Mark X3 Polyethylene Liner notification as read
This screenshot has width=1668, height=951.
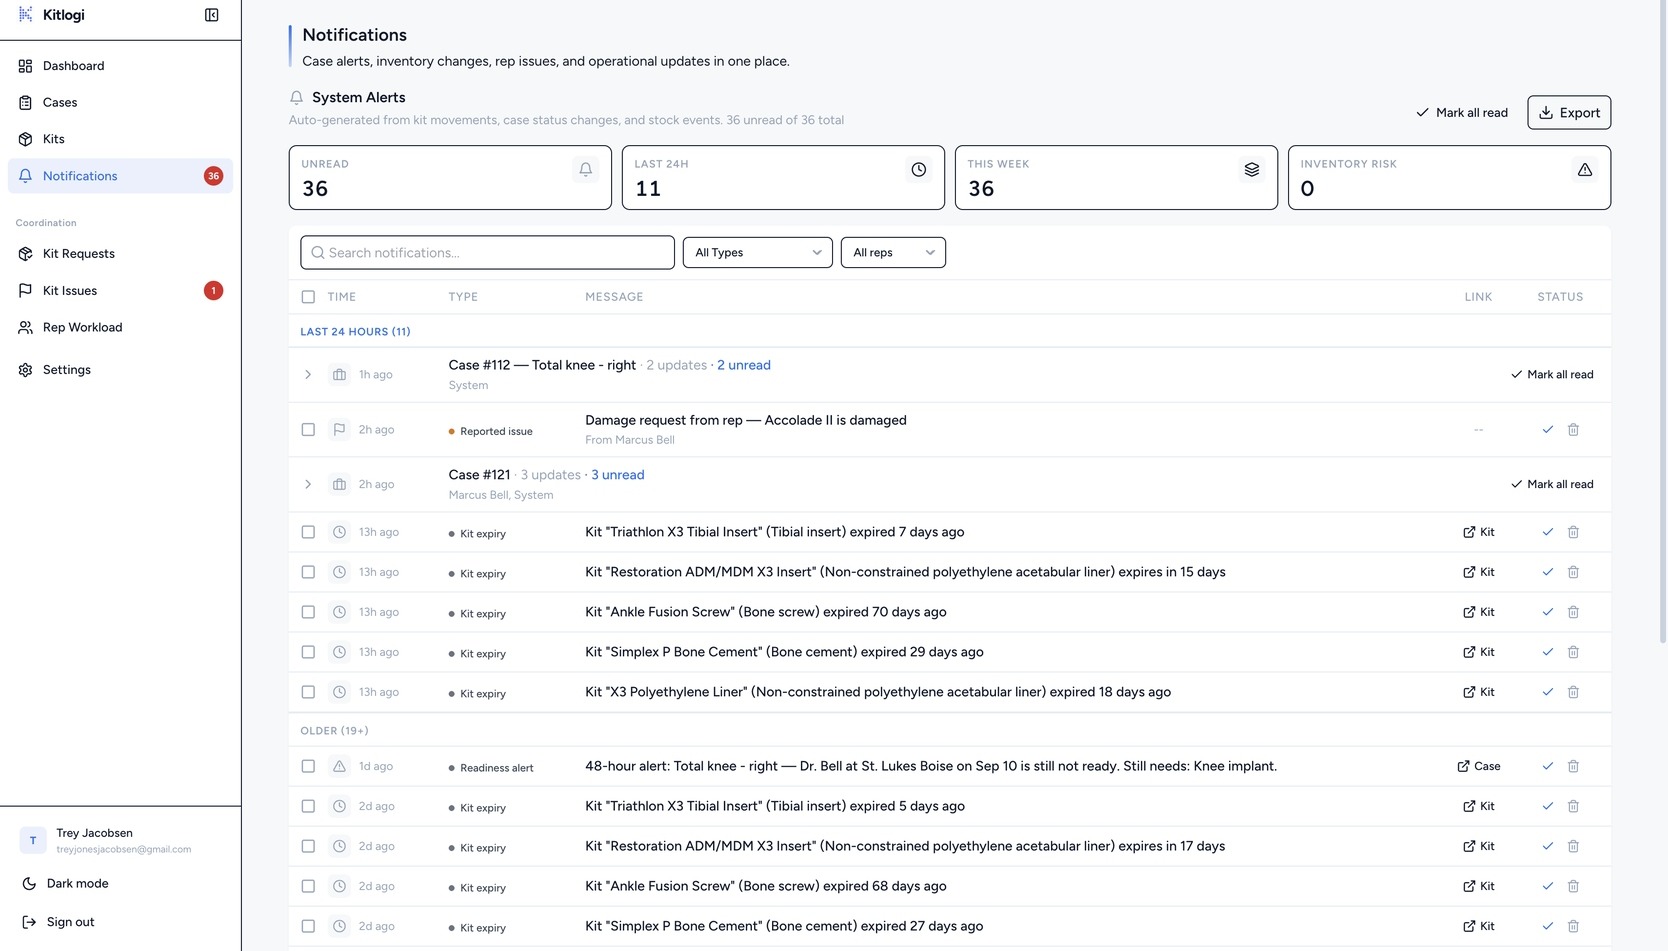pos(1547,692)
